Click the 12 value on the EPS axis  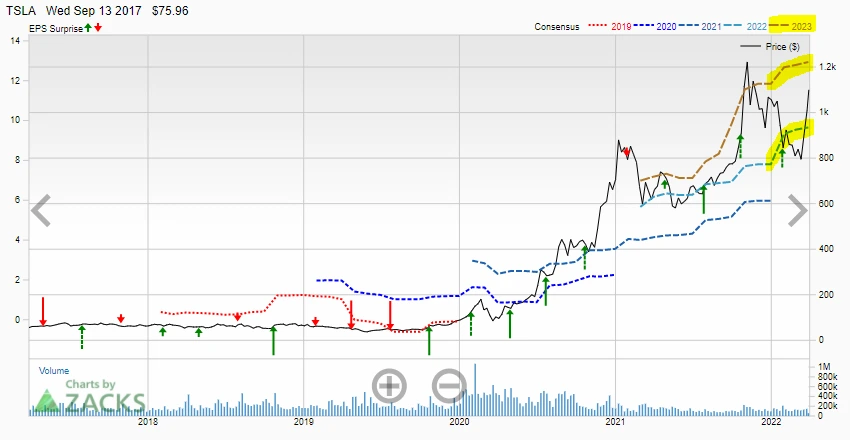click(16, 80)
